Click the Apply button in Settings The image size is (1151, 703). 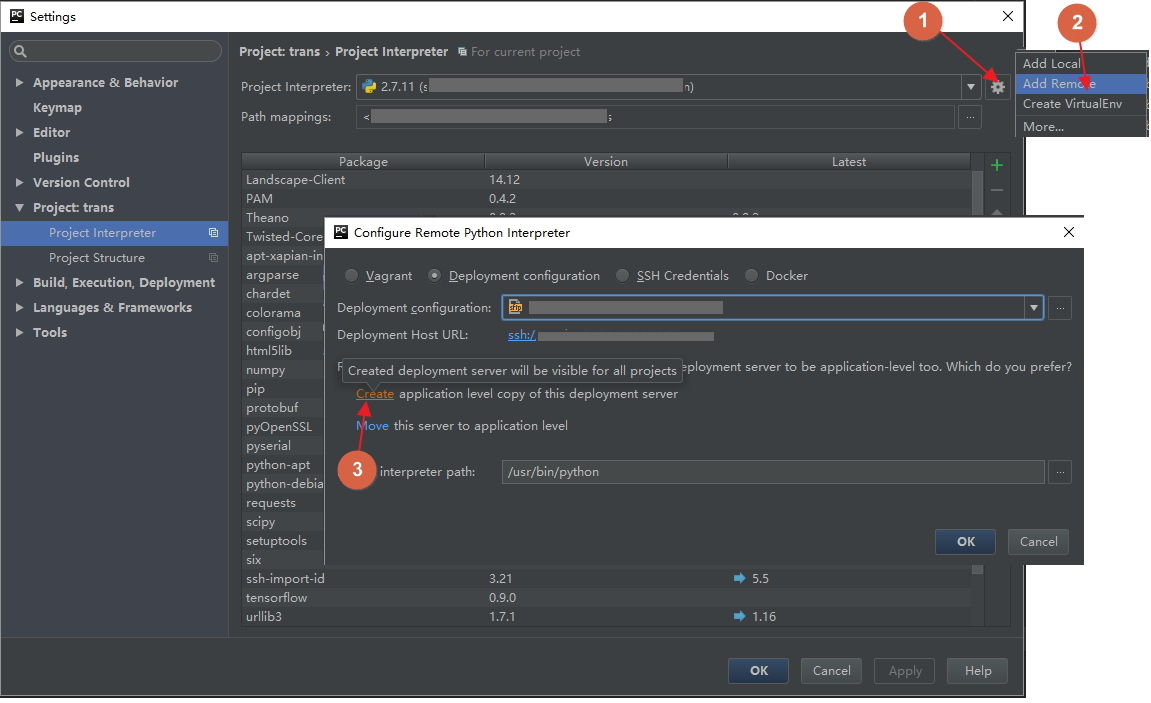904,671
